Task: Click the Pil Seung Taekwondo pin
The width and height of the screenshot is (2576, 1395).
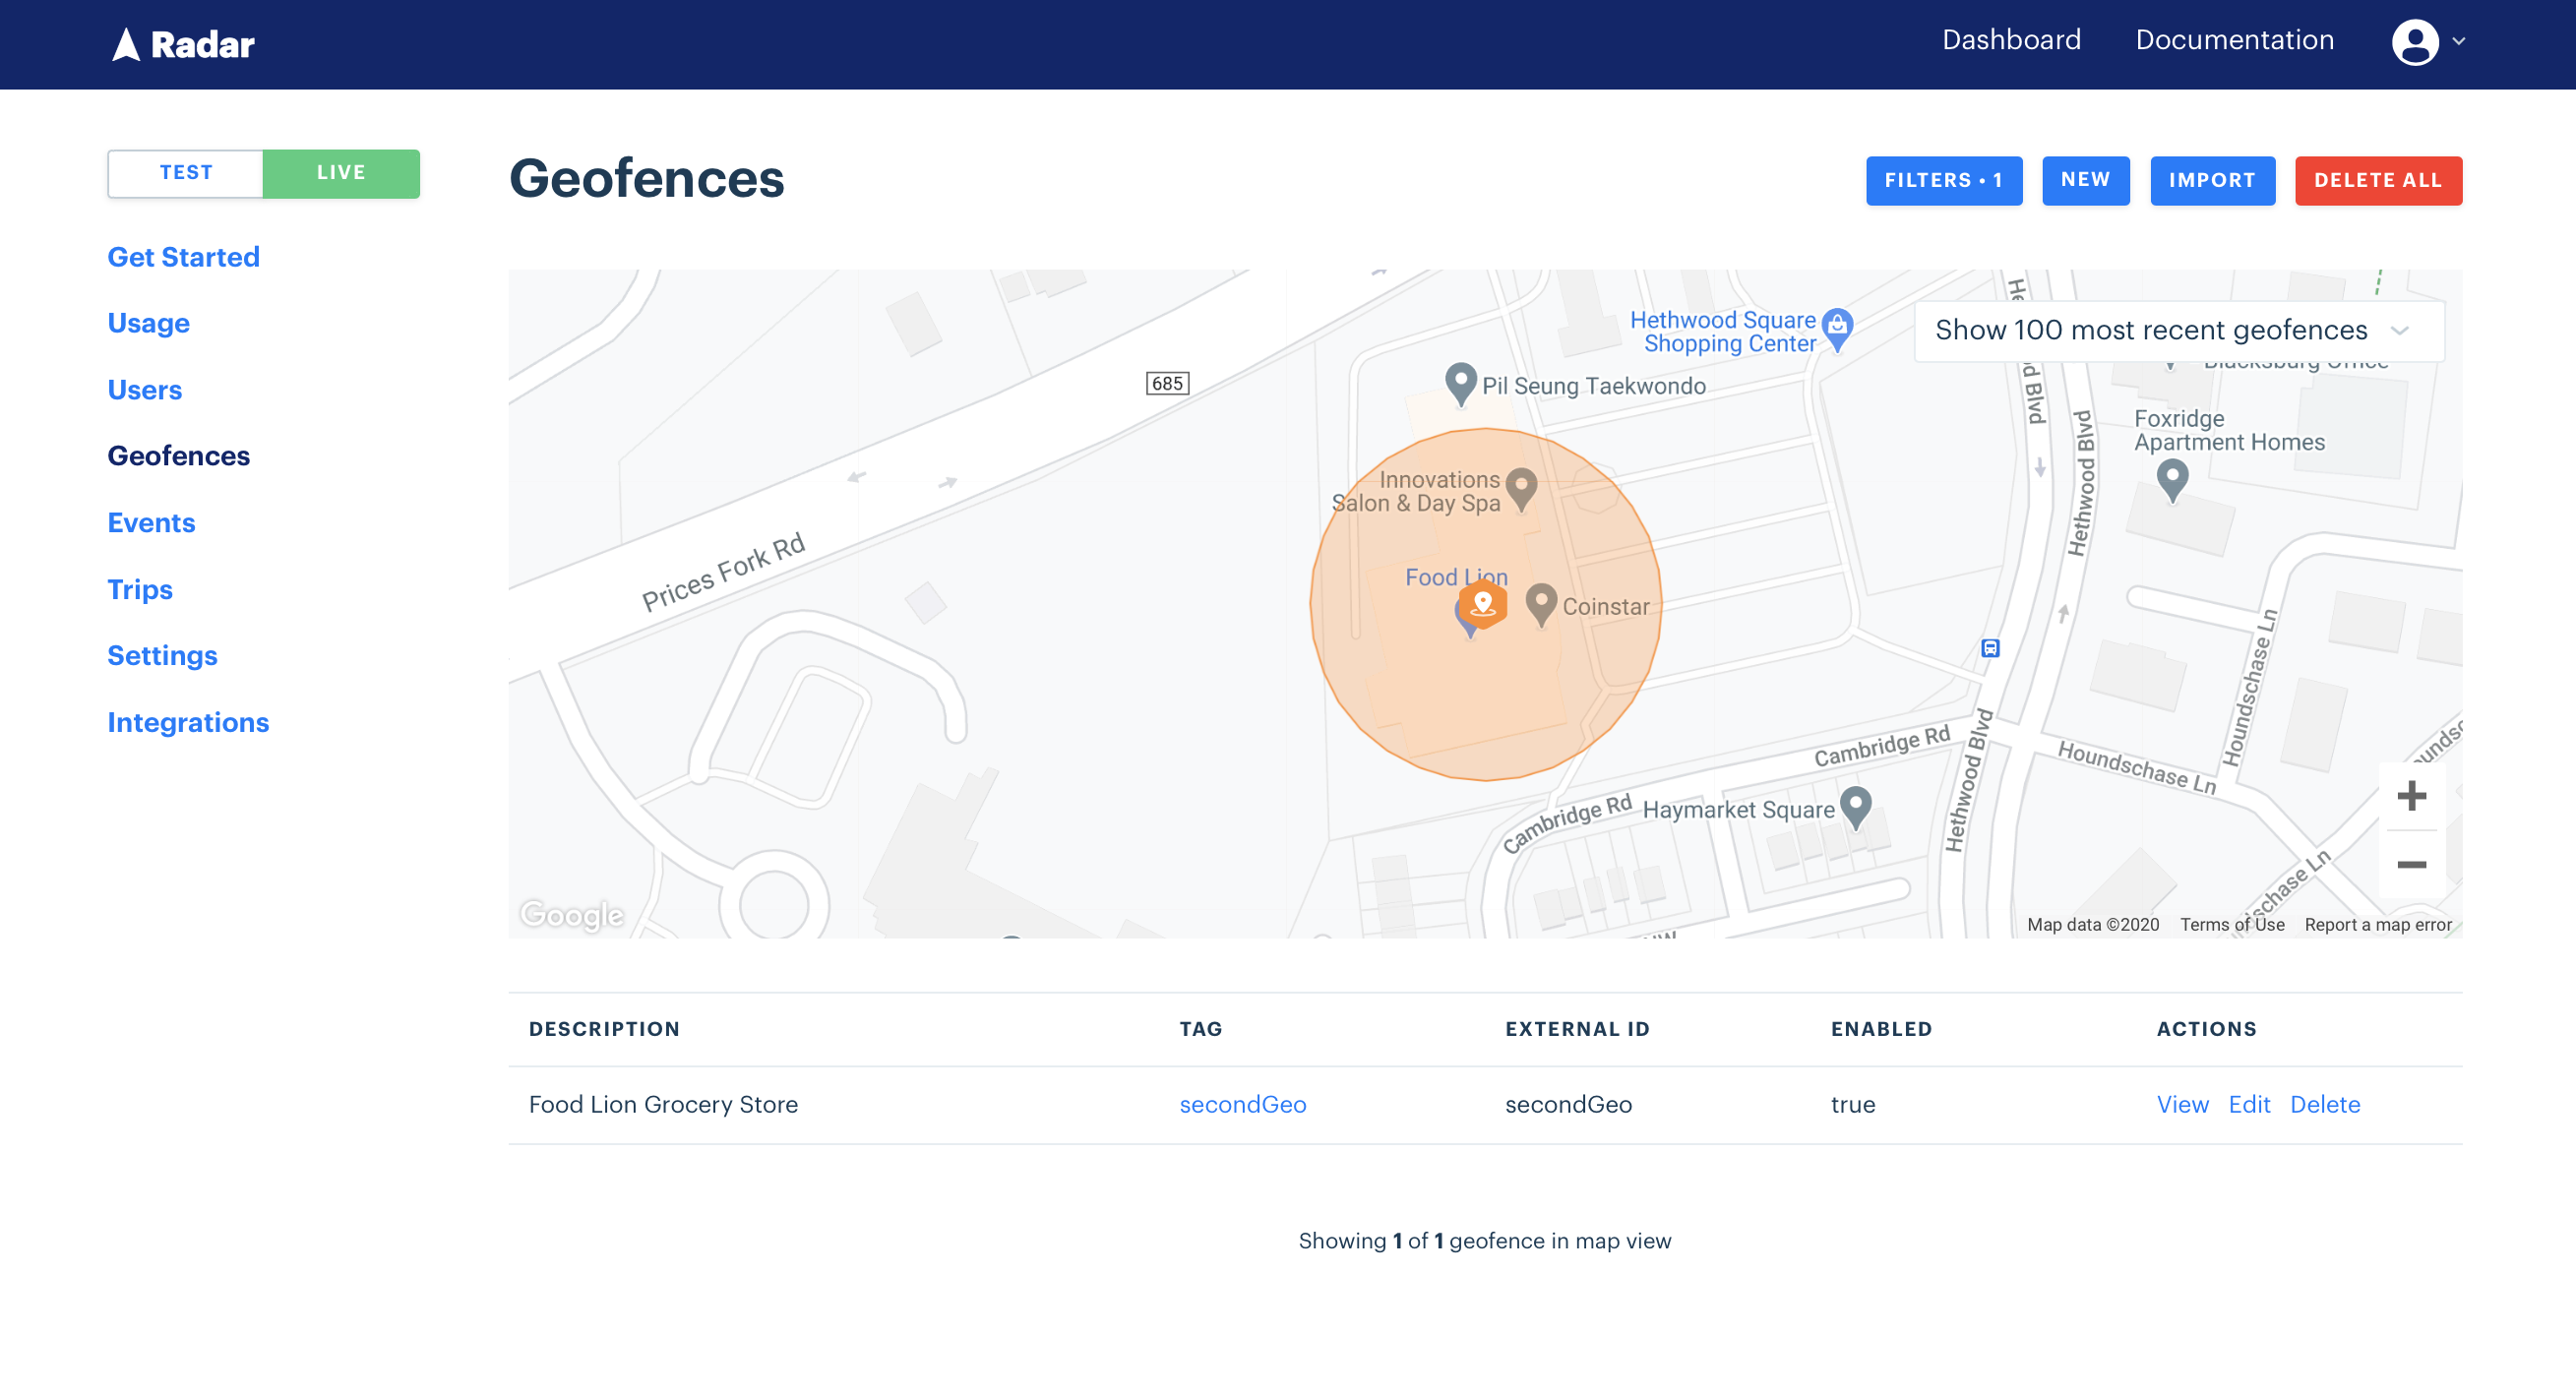Action: (x=1461, y=381)
